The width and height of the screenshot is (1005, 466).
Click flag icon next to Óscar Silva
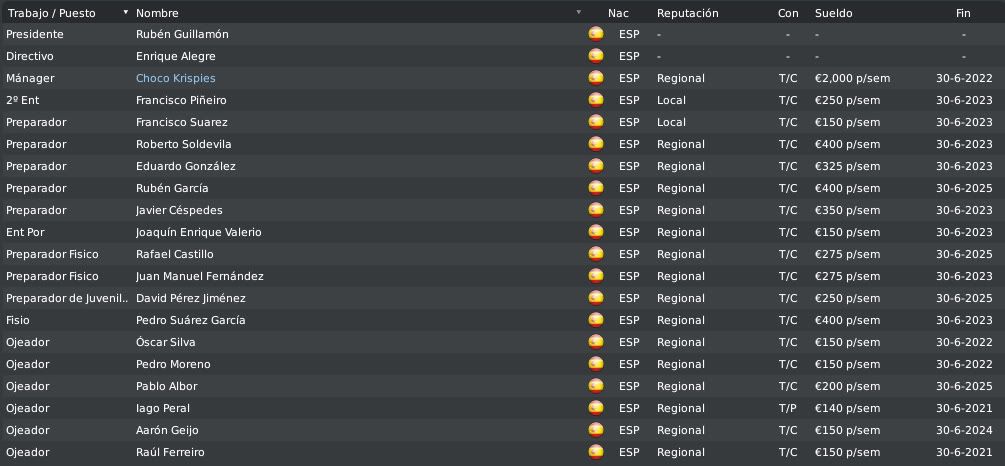[x=596, y=342]
